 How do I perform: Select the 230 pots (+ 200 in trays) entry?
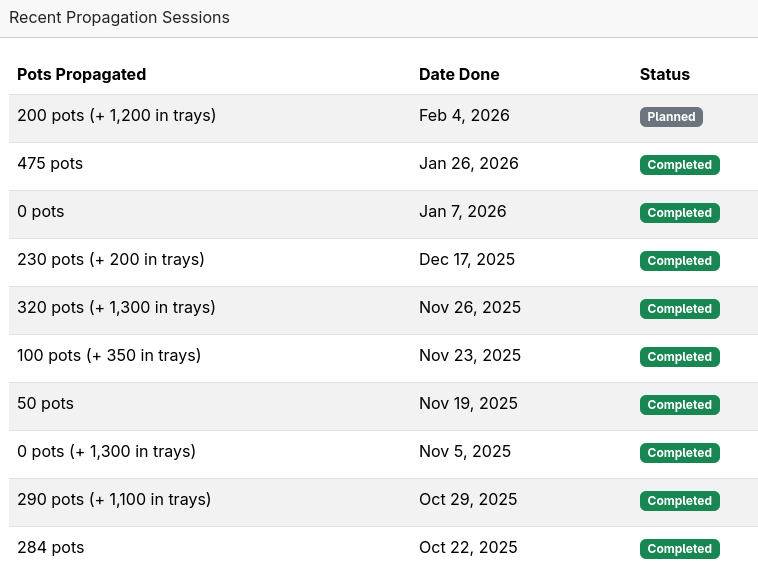tap(110, 260)
